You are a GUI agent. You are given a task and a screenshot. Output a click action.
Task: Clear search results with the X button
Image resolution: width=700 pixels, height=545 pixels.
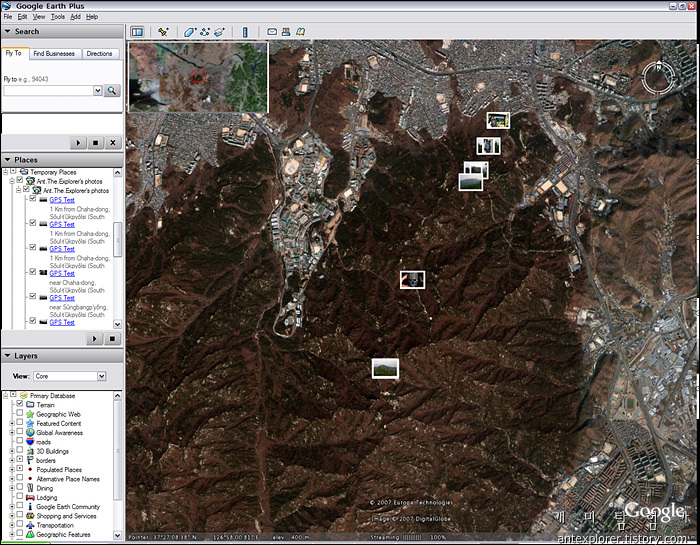coord(112,143)
